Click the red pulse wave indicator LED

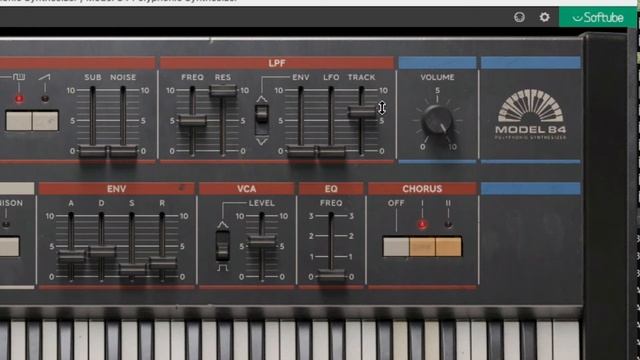pos(19,99)
